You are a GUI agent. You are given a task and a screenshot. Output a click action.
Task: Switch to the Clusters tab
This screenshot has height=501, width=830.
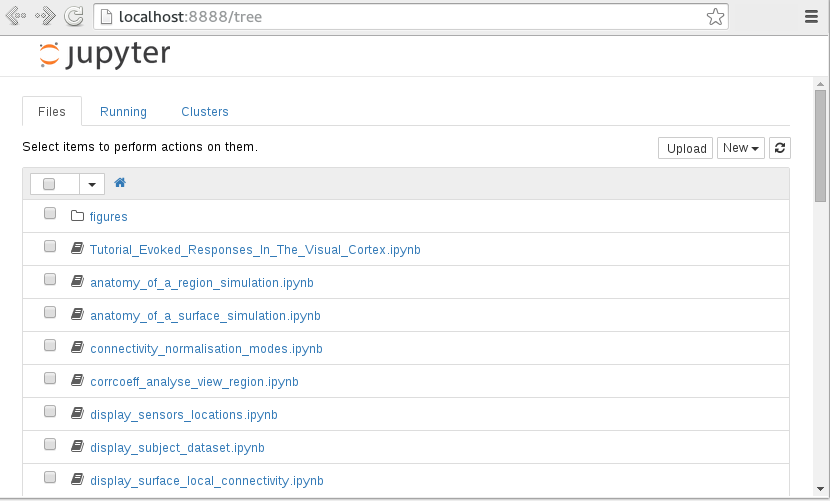[x=205, y=112]
